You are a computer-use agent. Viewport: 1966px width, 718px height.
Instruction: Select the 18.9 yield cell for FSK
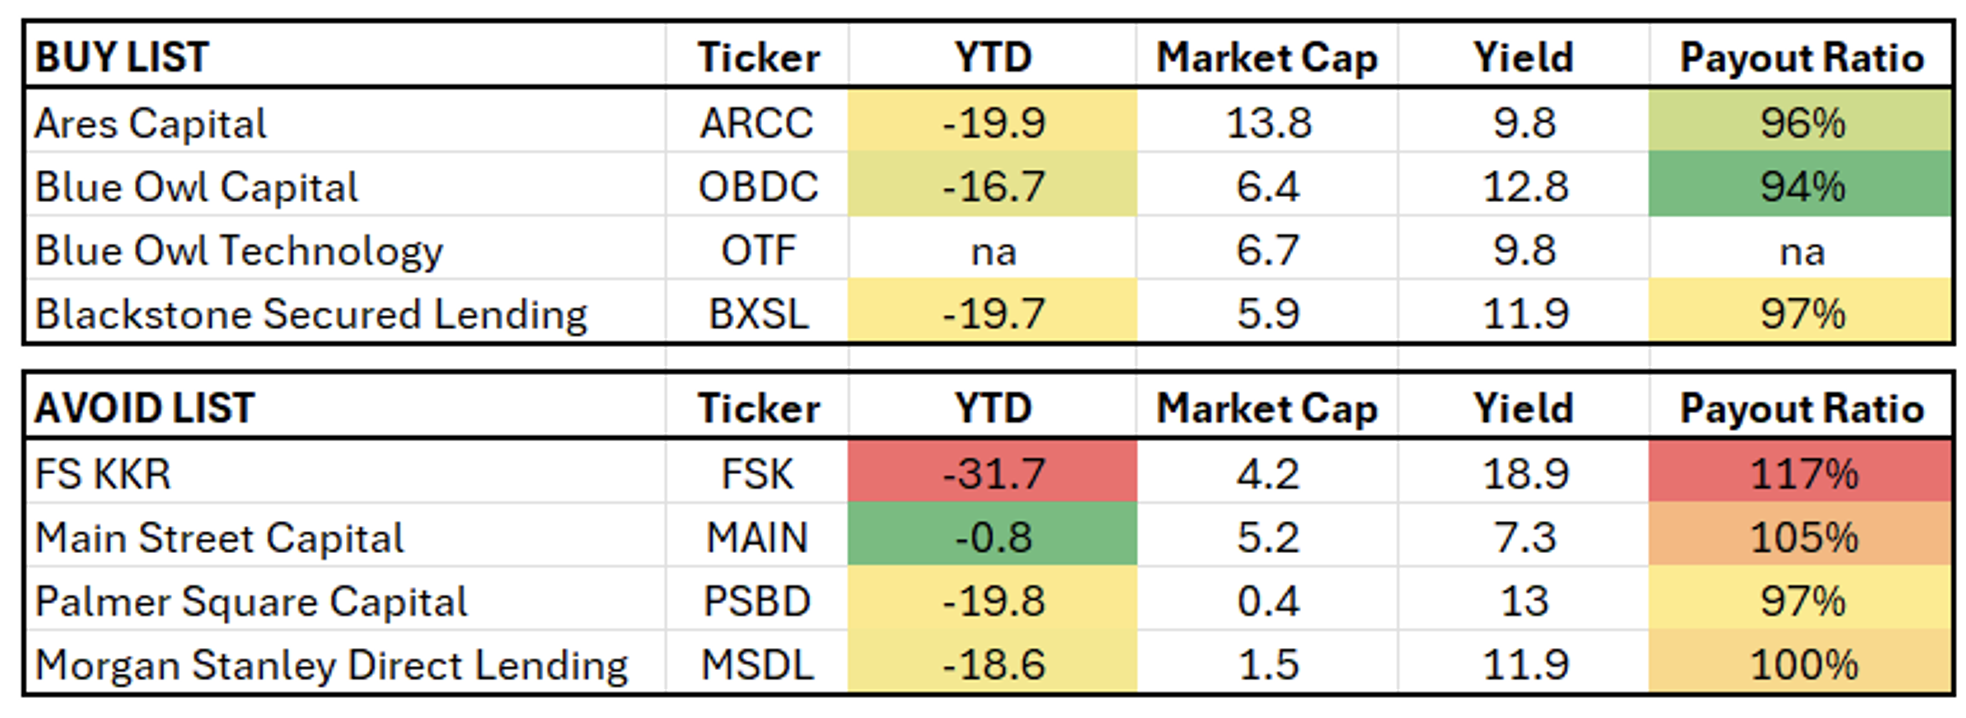coord(1524,473)
